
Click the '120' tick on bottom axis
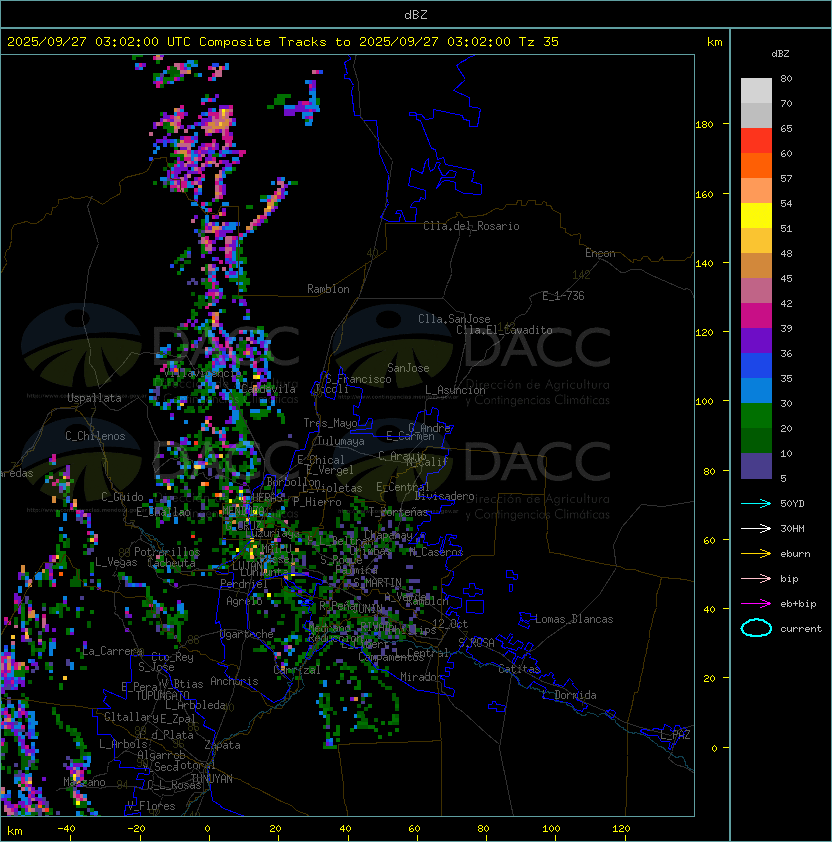[x=620, y=829]
